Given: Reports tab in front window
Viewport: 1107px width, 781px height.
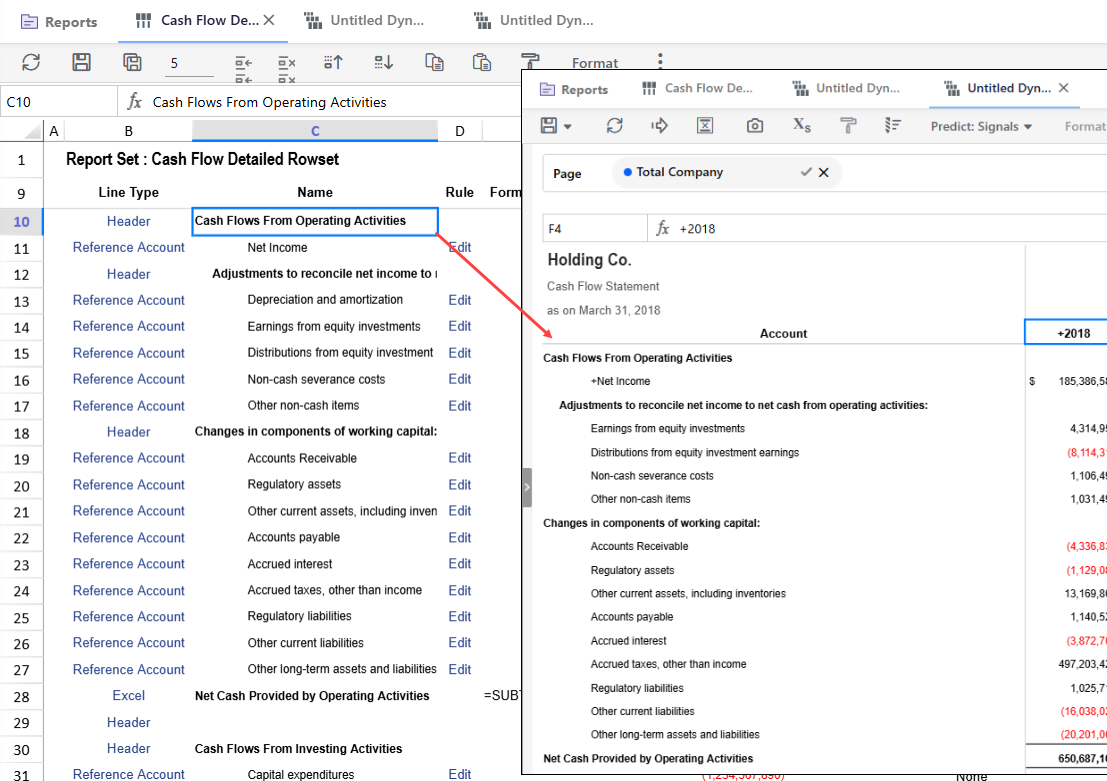Looking at the screenshot, I should (574, 89).
